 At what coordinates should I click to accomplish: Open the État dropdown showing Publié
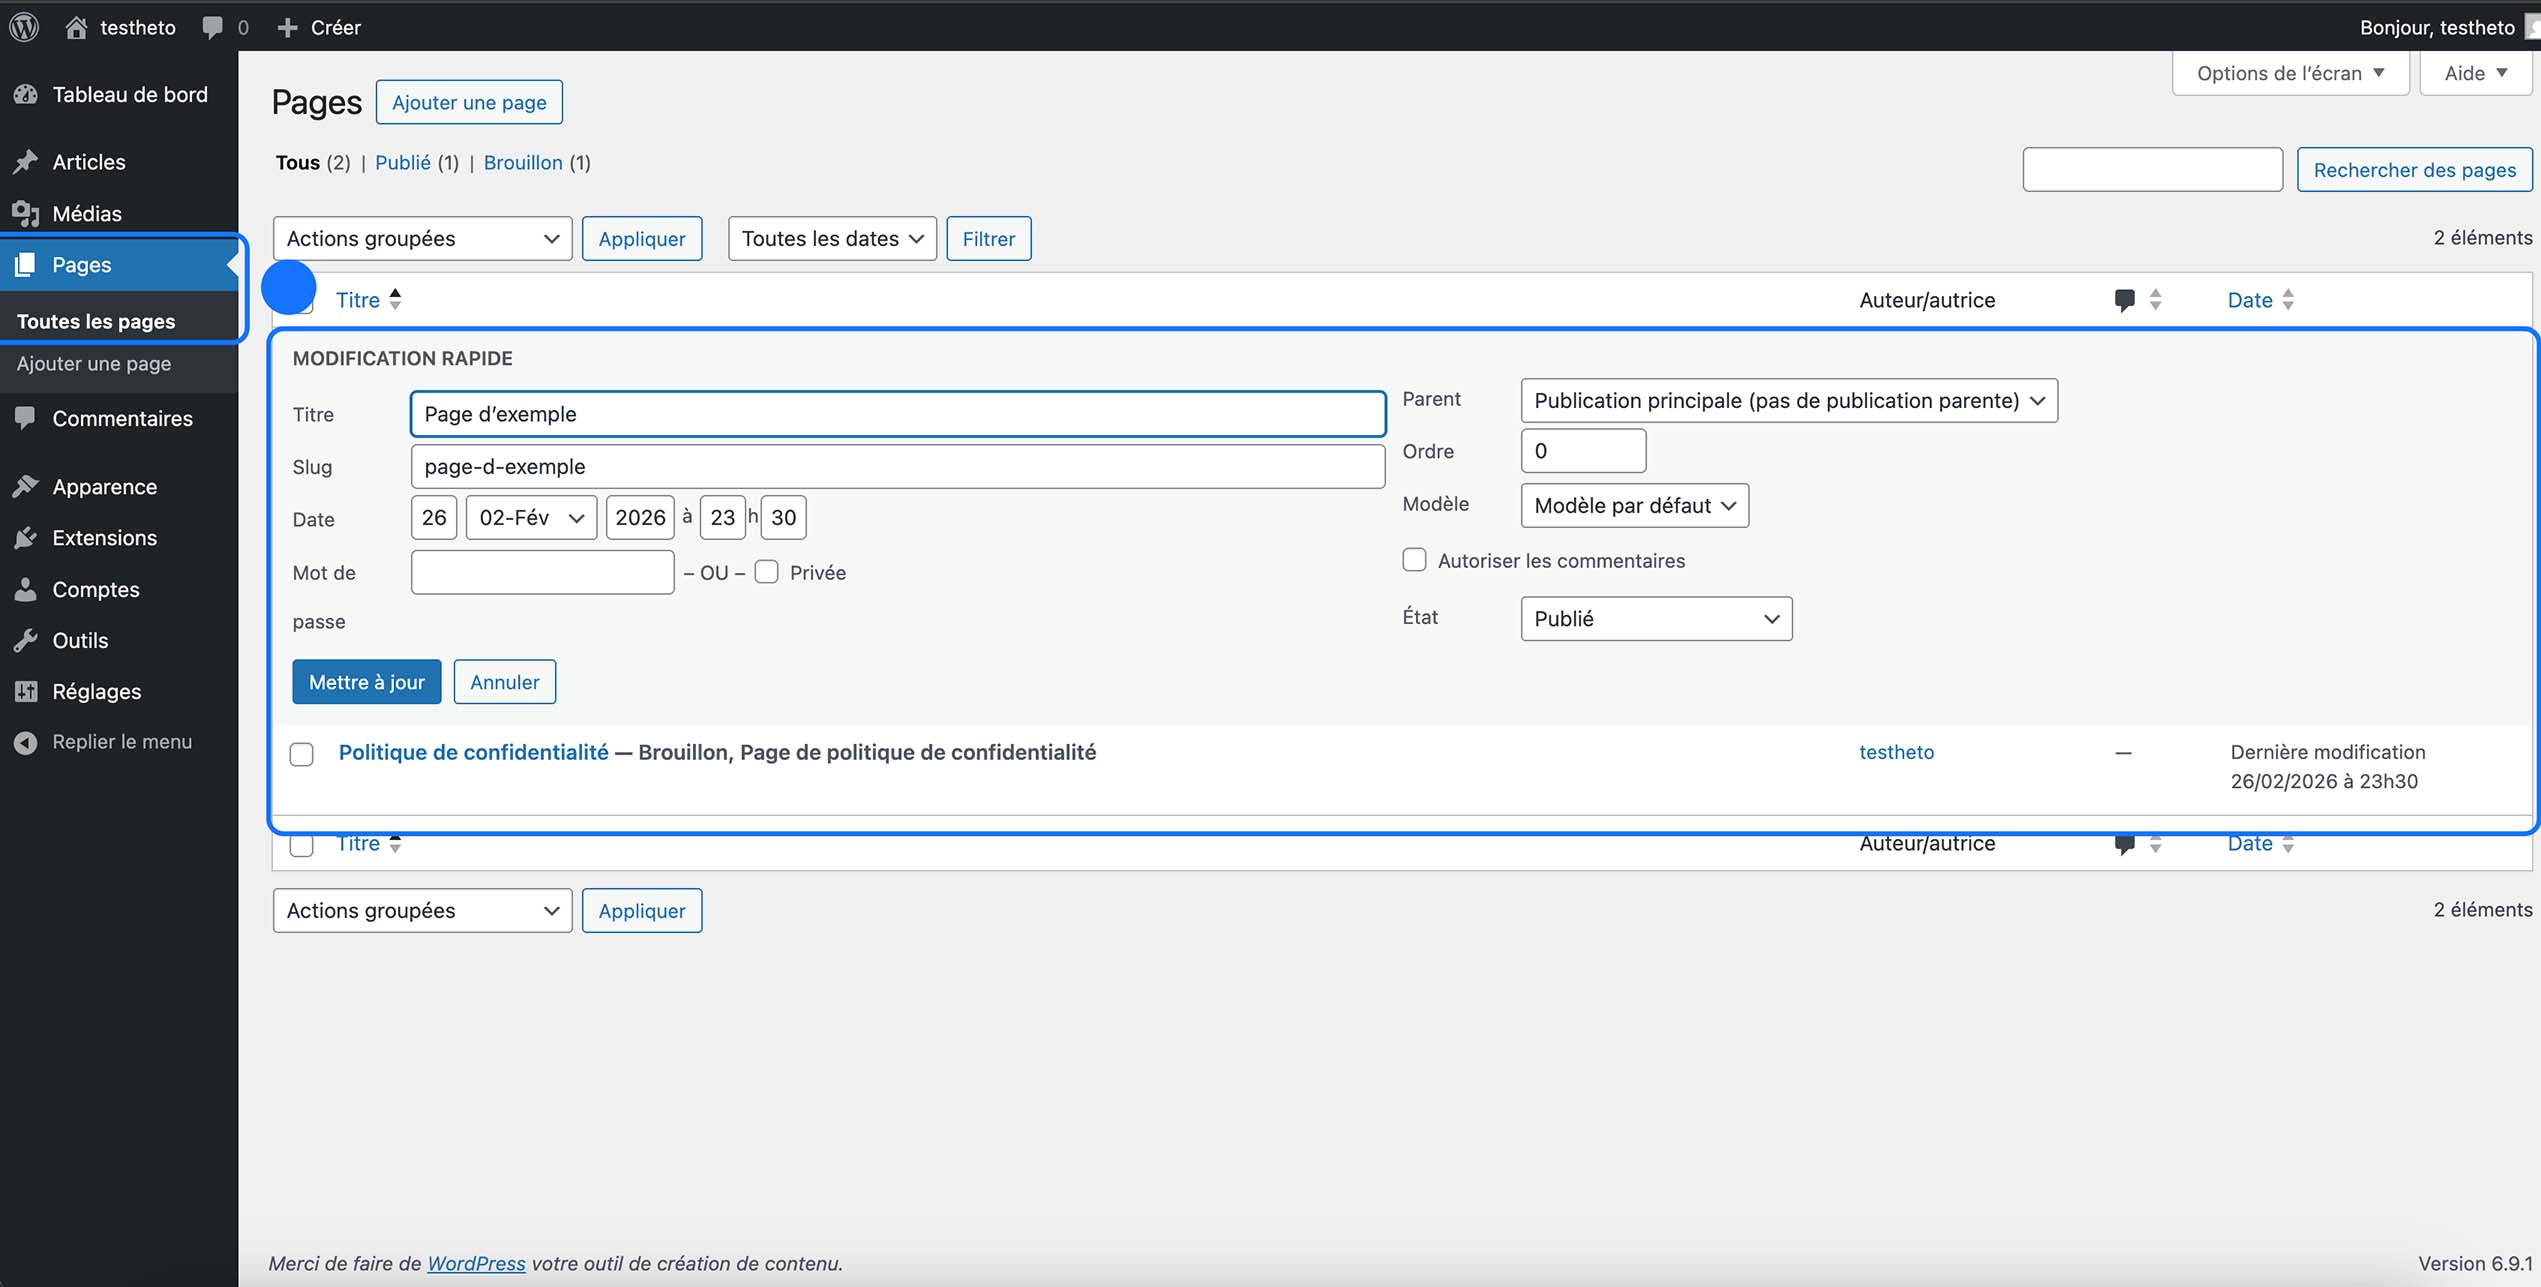(x=1655, y=618)
